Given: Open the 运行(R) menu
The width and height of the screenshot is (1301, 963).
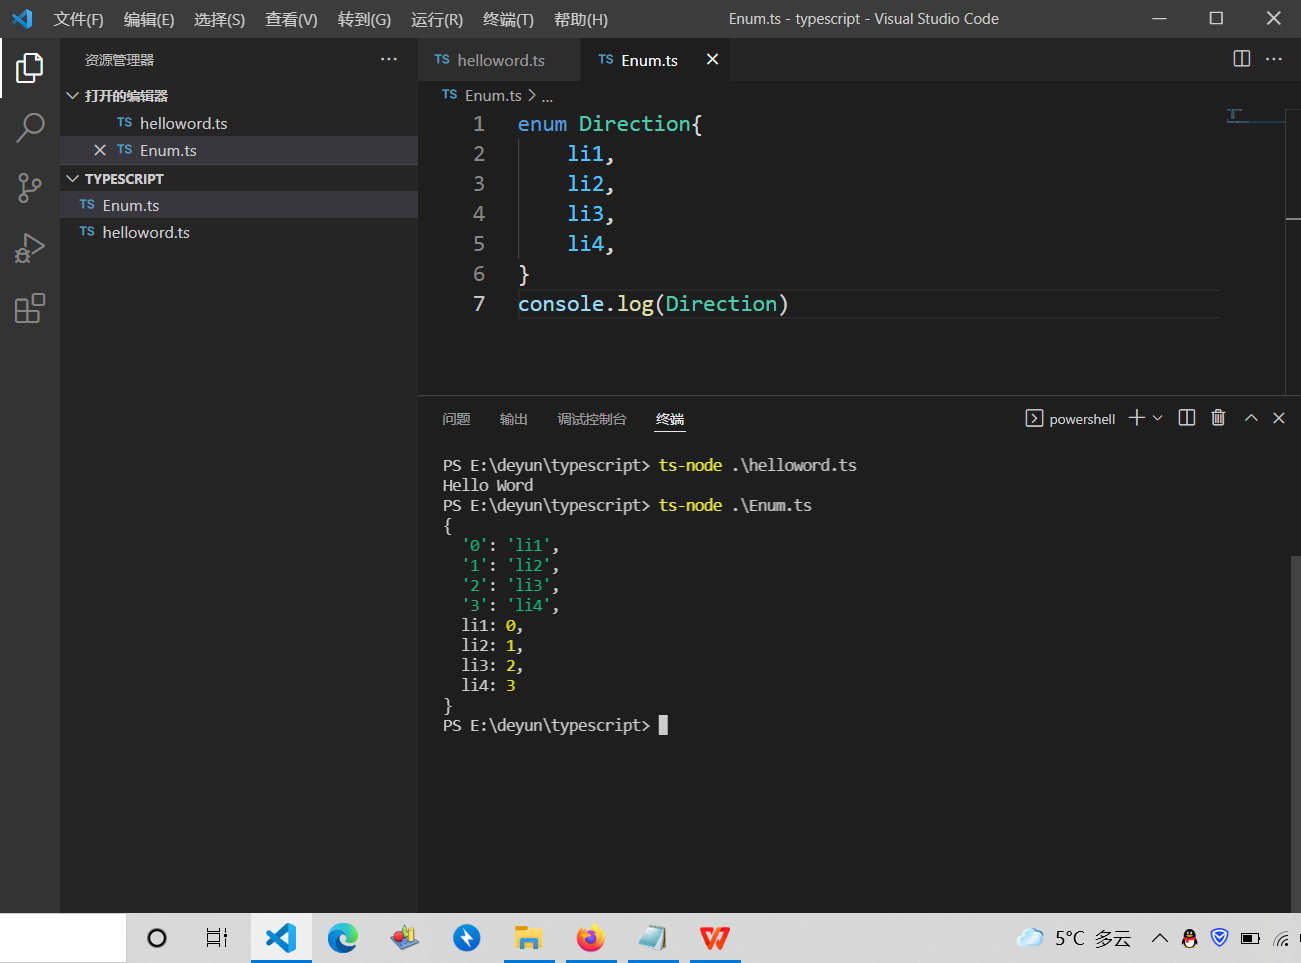Looking at the screenshot, I should coord(436,19).
